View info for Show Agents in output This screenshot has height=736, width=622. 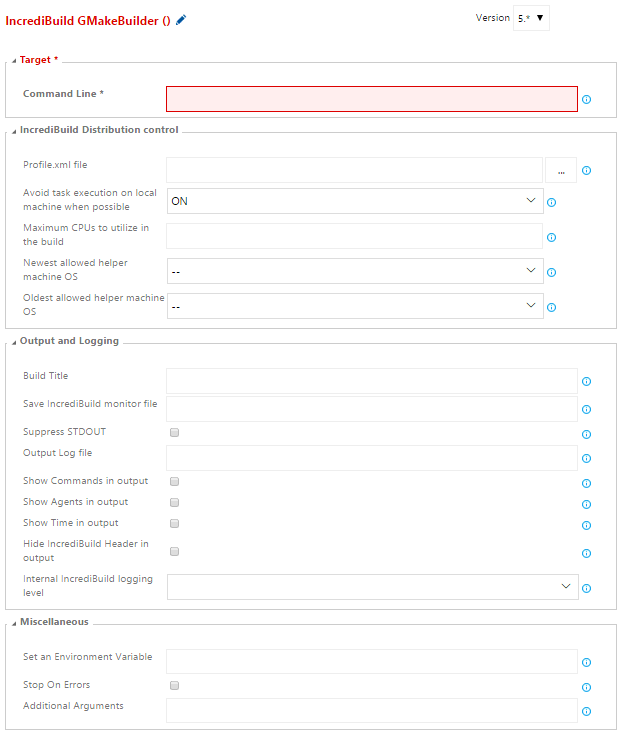tap(586, 504)
